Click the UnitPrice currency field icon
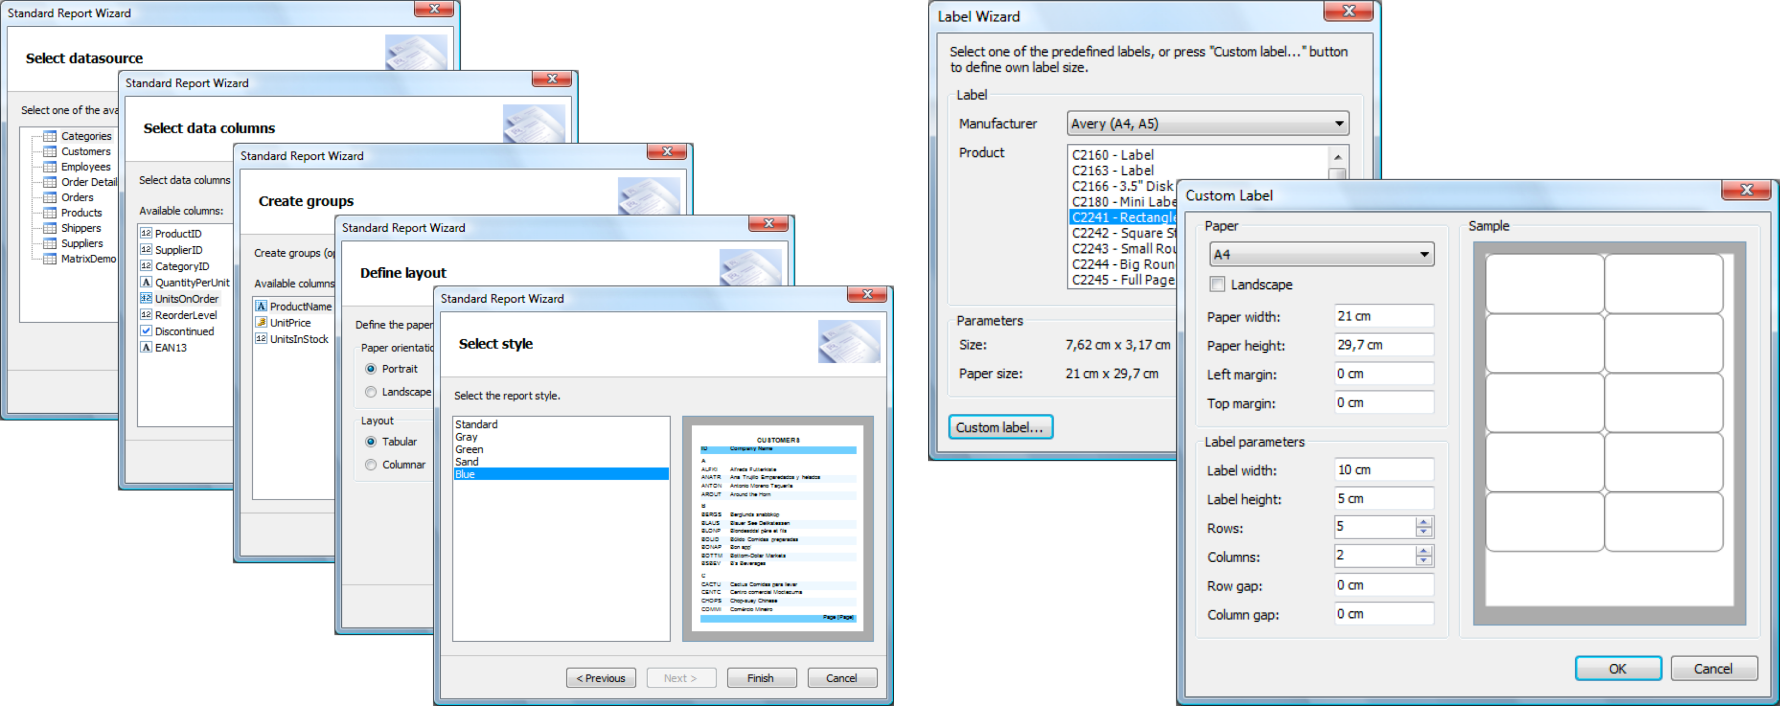This screenshot has width=1780, height=706. [x=261, y=323]
